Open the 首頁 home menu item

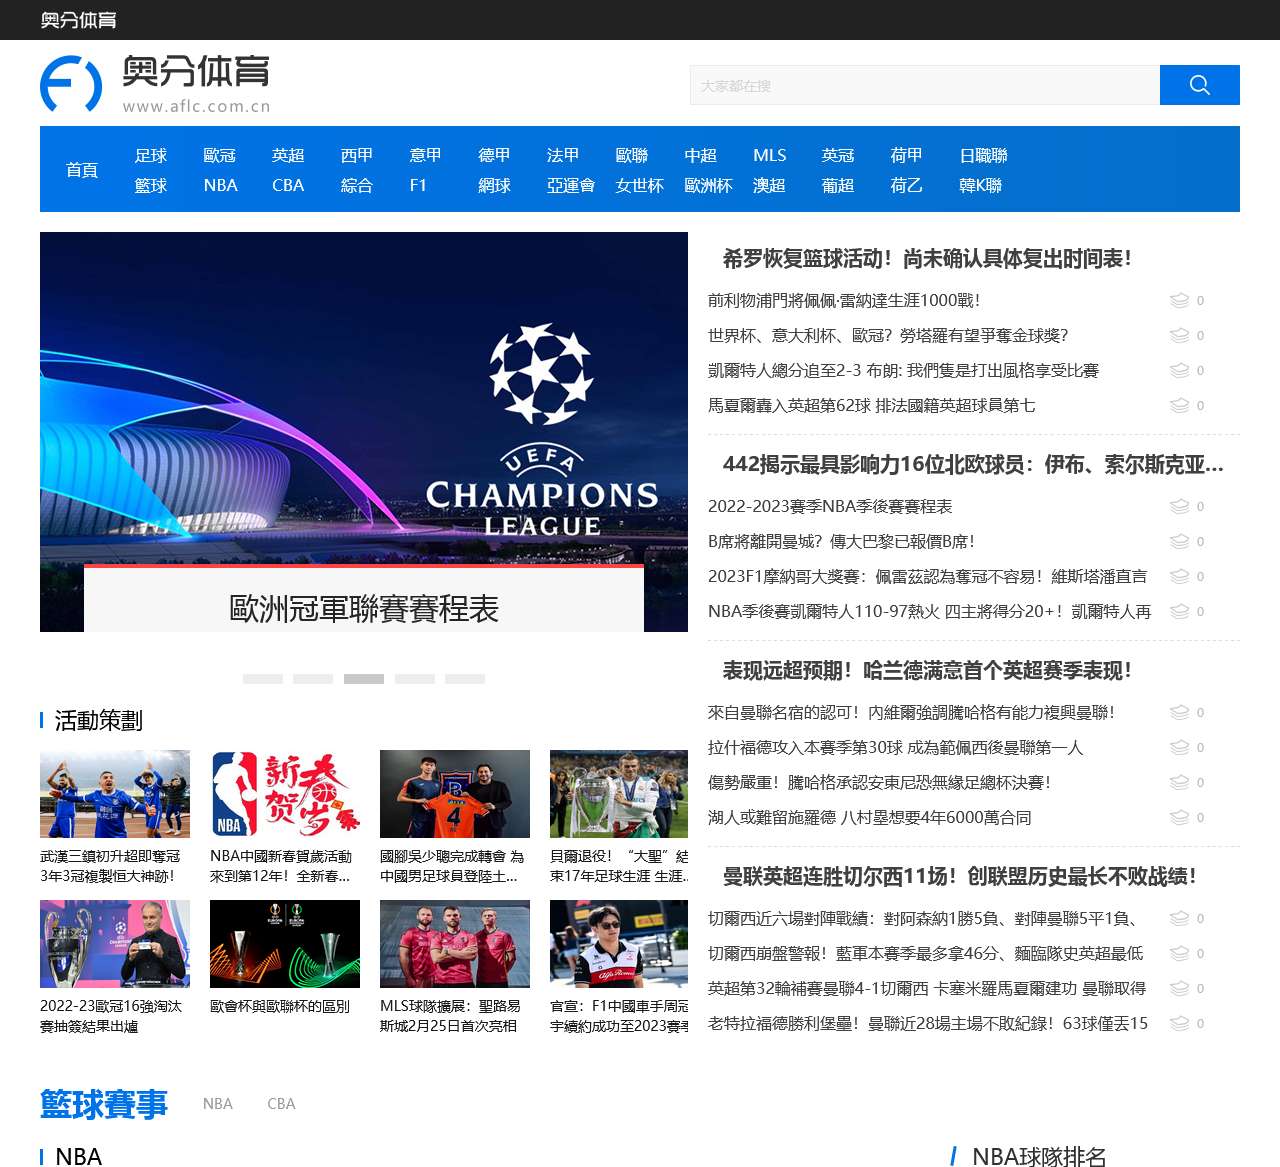[x=82, y=170]
